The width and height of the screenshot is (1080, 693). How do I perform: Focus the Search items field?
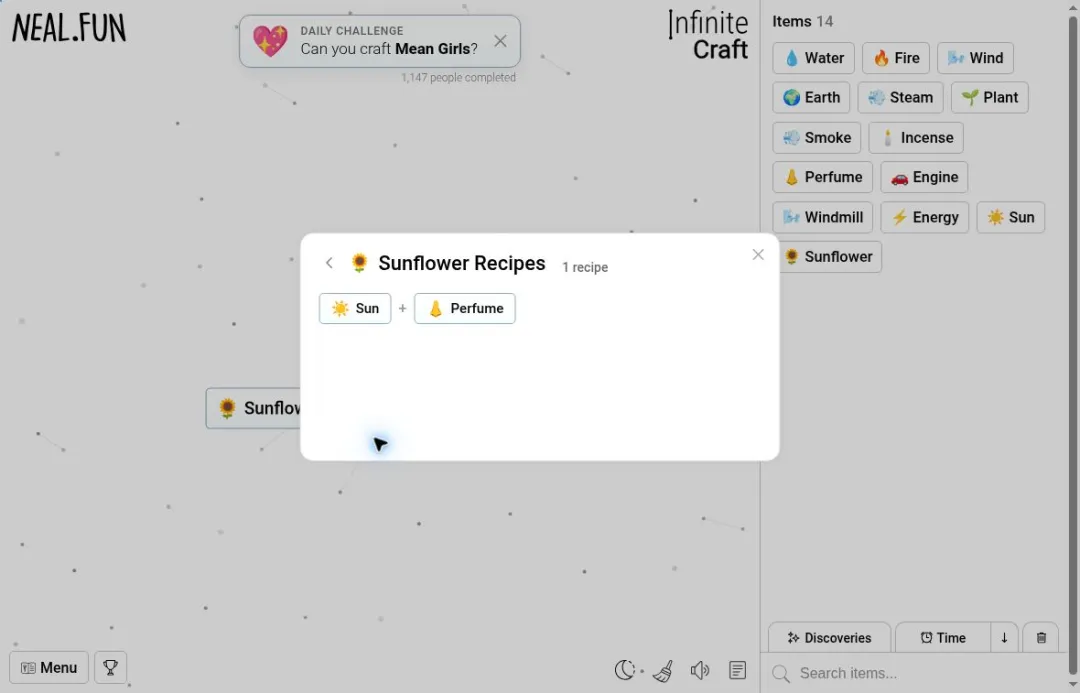tap(916, 673)
